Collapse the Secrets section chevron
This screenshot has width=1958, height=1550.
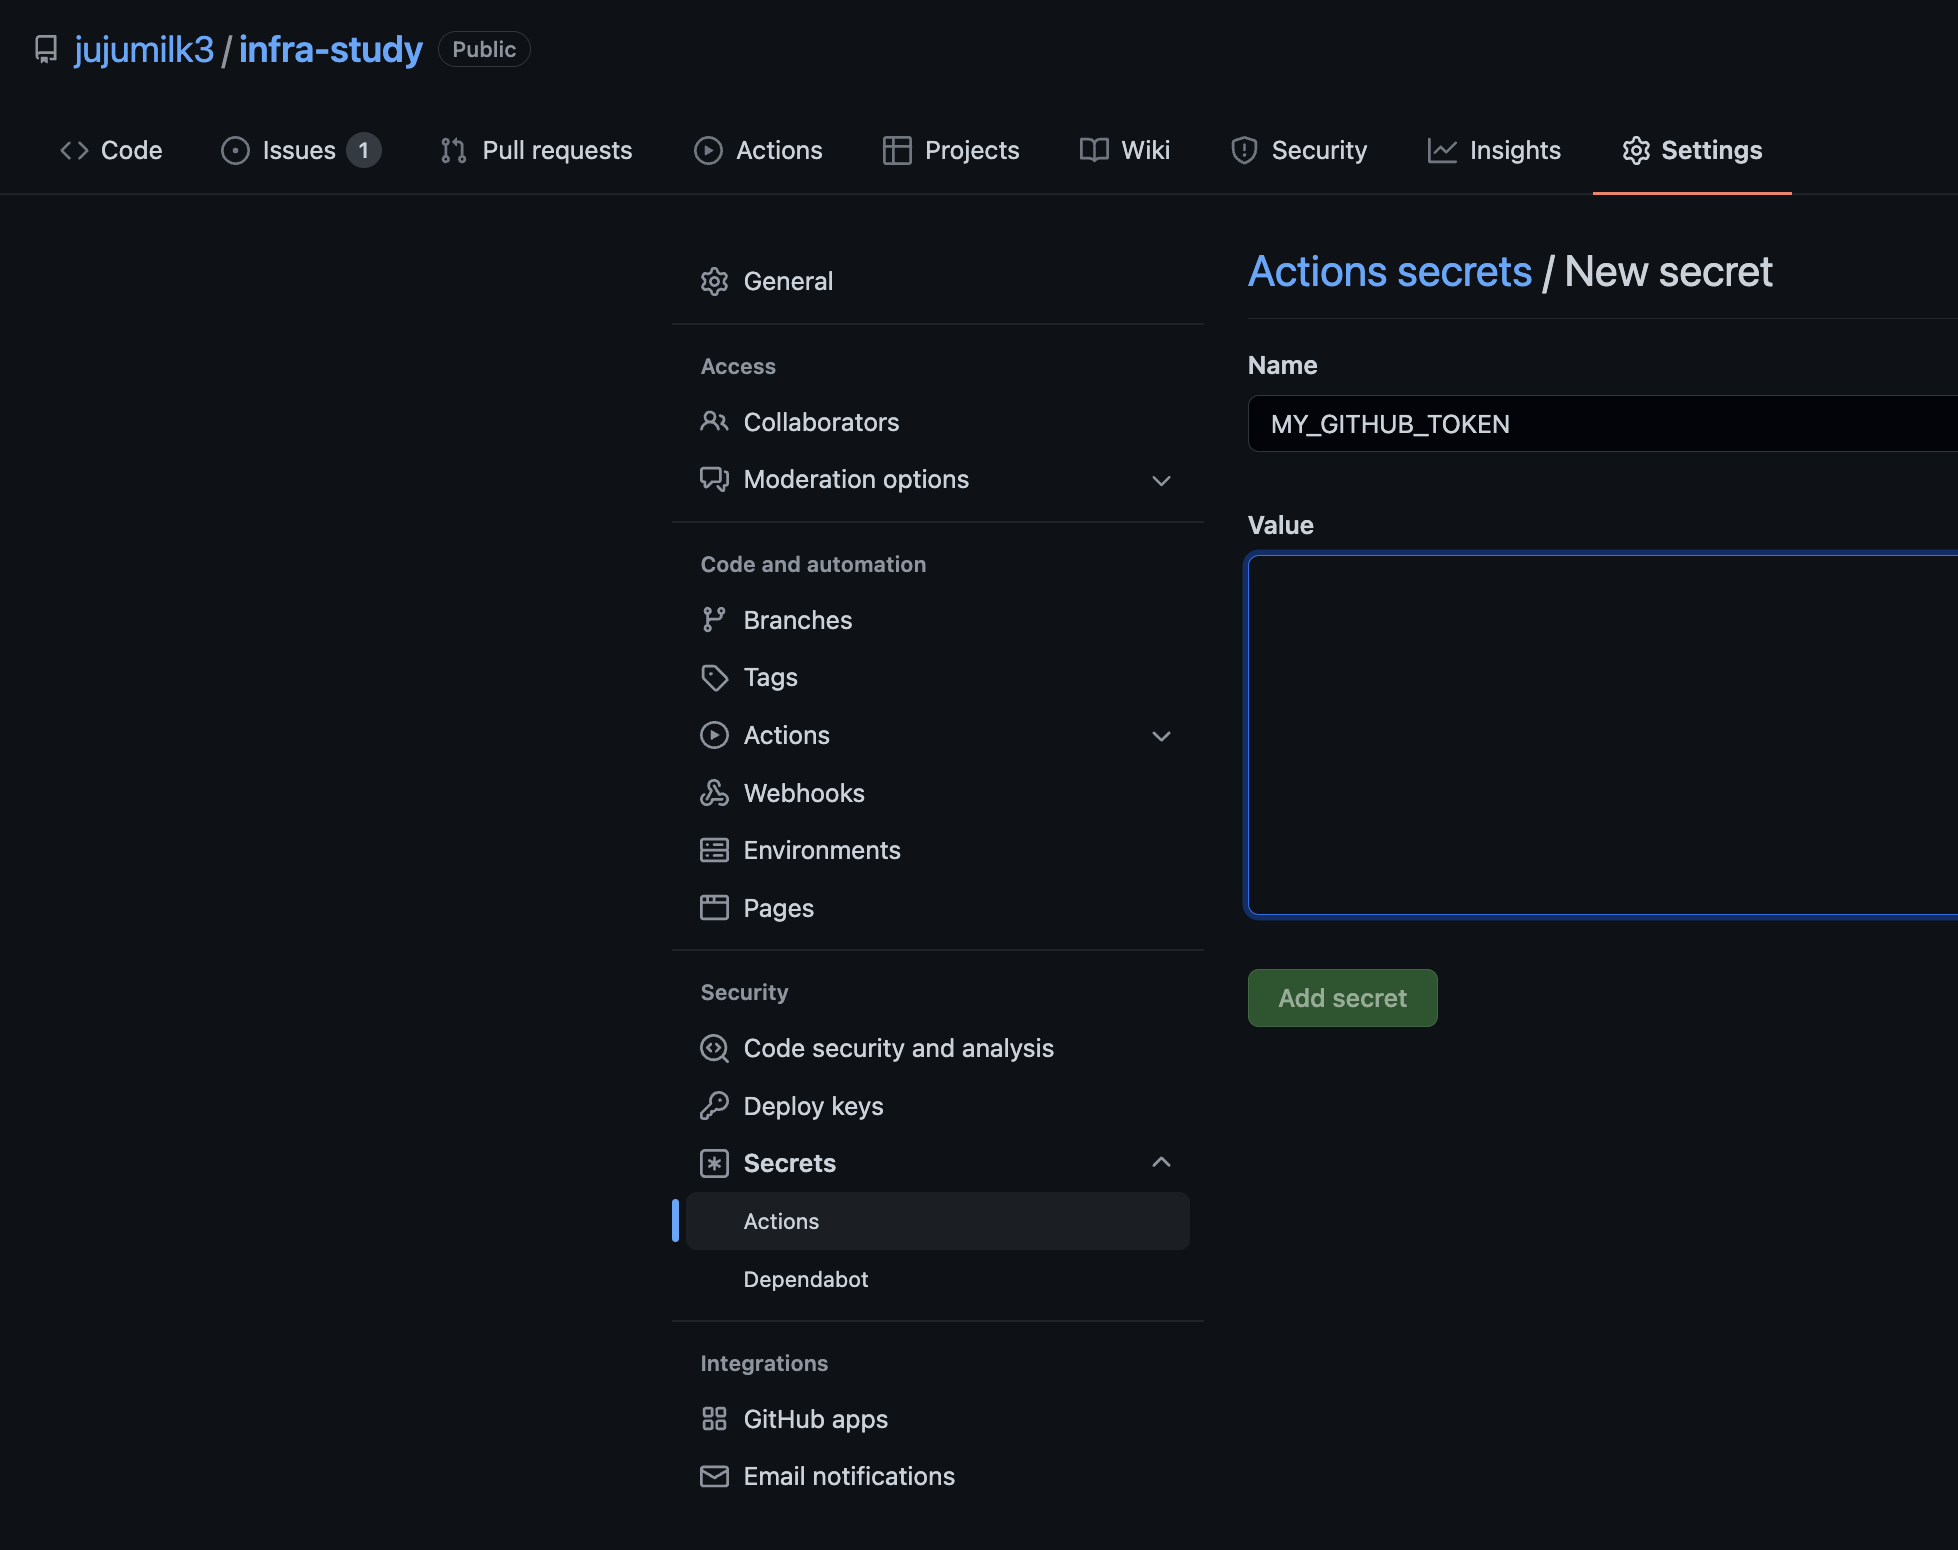point(1161,1162)
